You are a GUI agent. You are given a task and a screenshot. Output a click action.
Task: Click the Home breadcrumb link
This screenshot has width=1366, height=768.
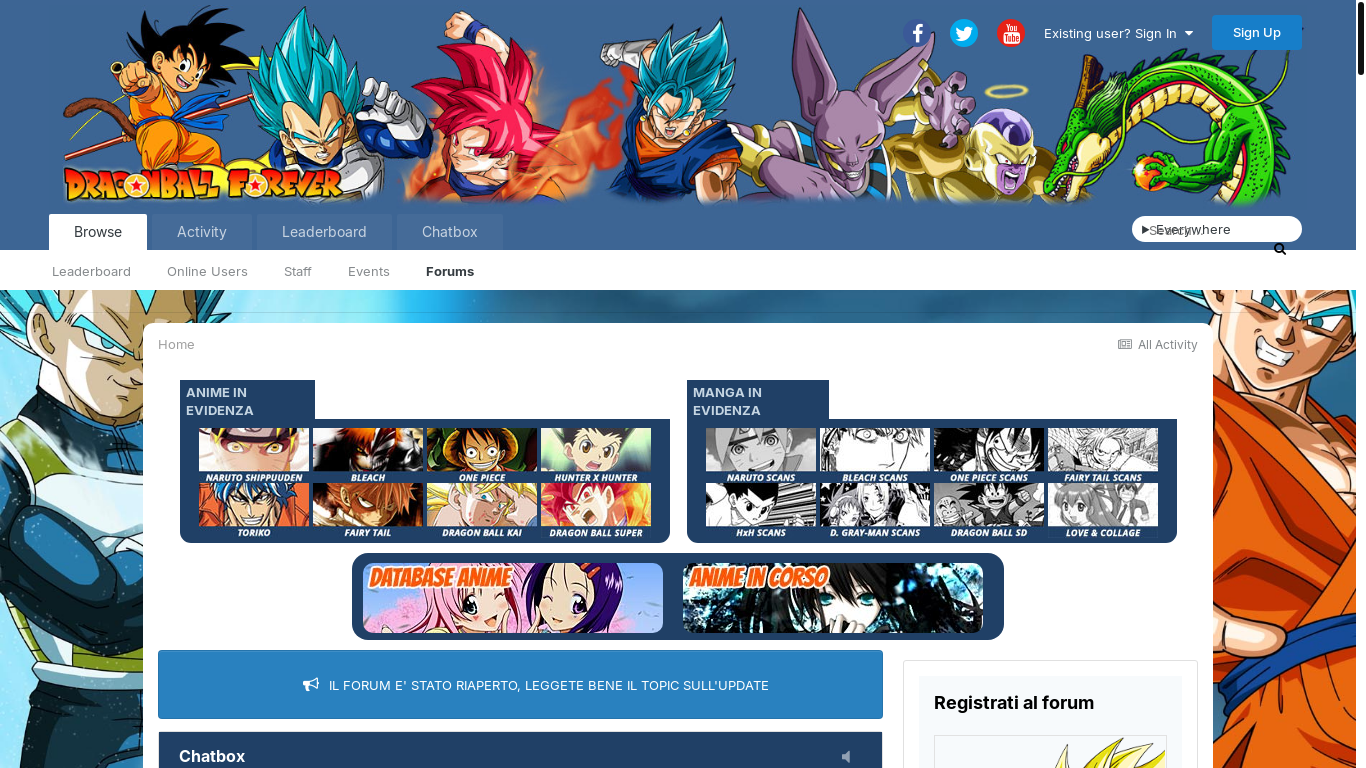pyautogui.click(x=176, y=344)
